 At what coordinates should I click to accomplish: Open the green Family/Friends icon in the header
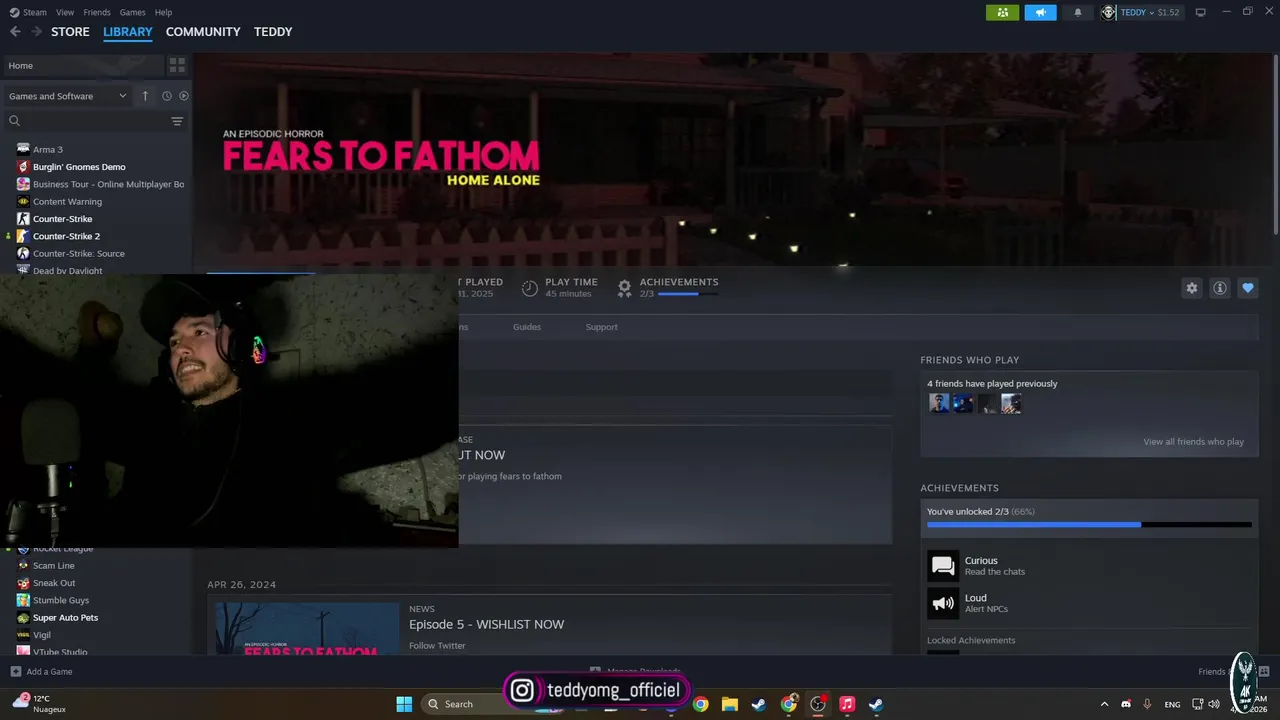1002,12
